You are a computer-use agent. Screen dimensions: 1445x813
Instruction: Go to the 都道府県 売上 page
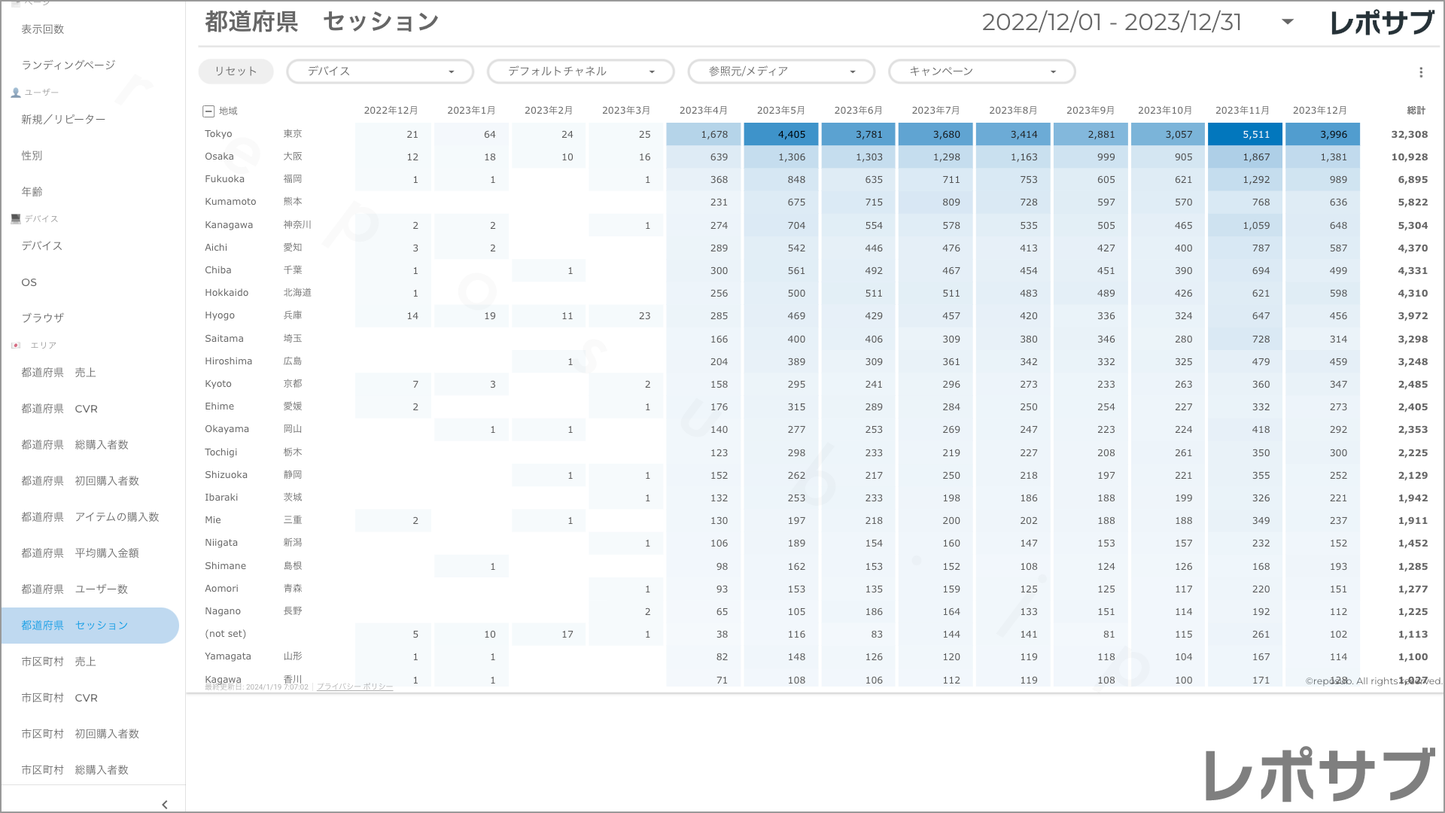click(59, 373)
